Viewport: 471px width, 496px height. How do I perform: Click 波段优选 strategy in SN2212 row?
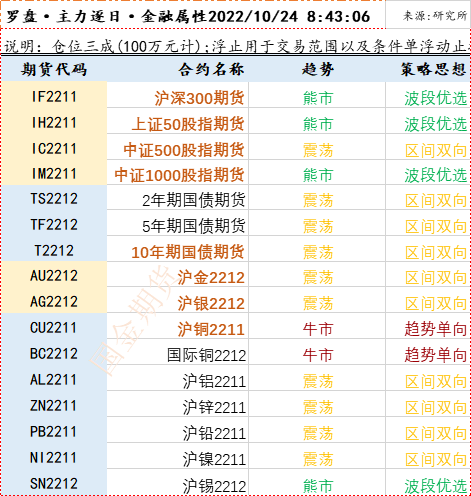point(436,486)
